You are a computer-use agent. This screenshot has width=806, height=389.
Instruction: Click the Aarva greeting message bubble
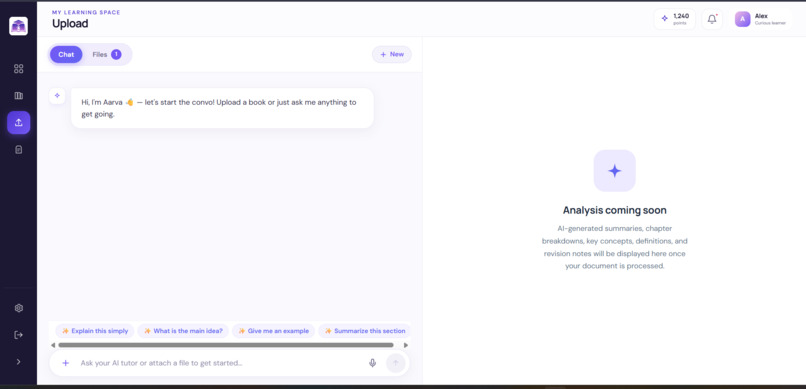pos(222,108)
